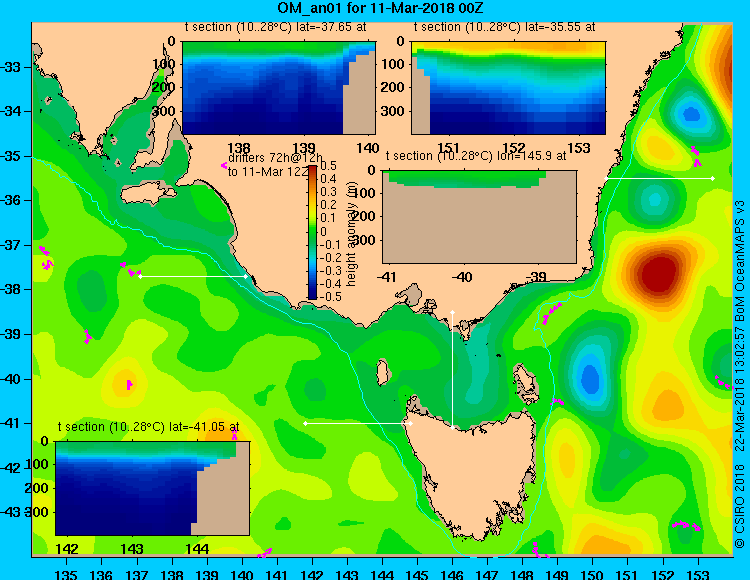Click the white section line west of Tasmania

coord(358,424)
